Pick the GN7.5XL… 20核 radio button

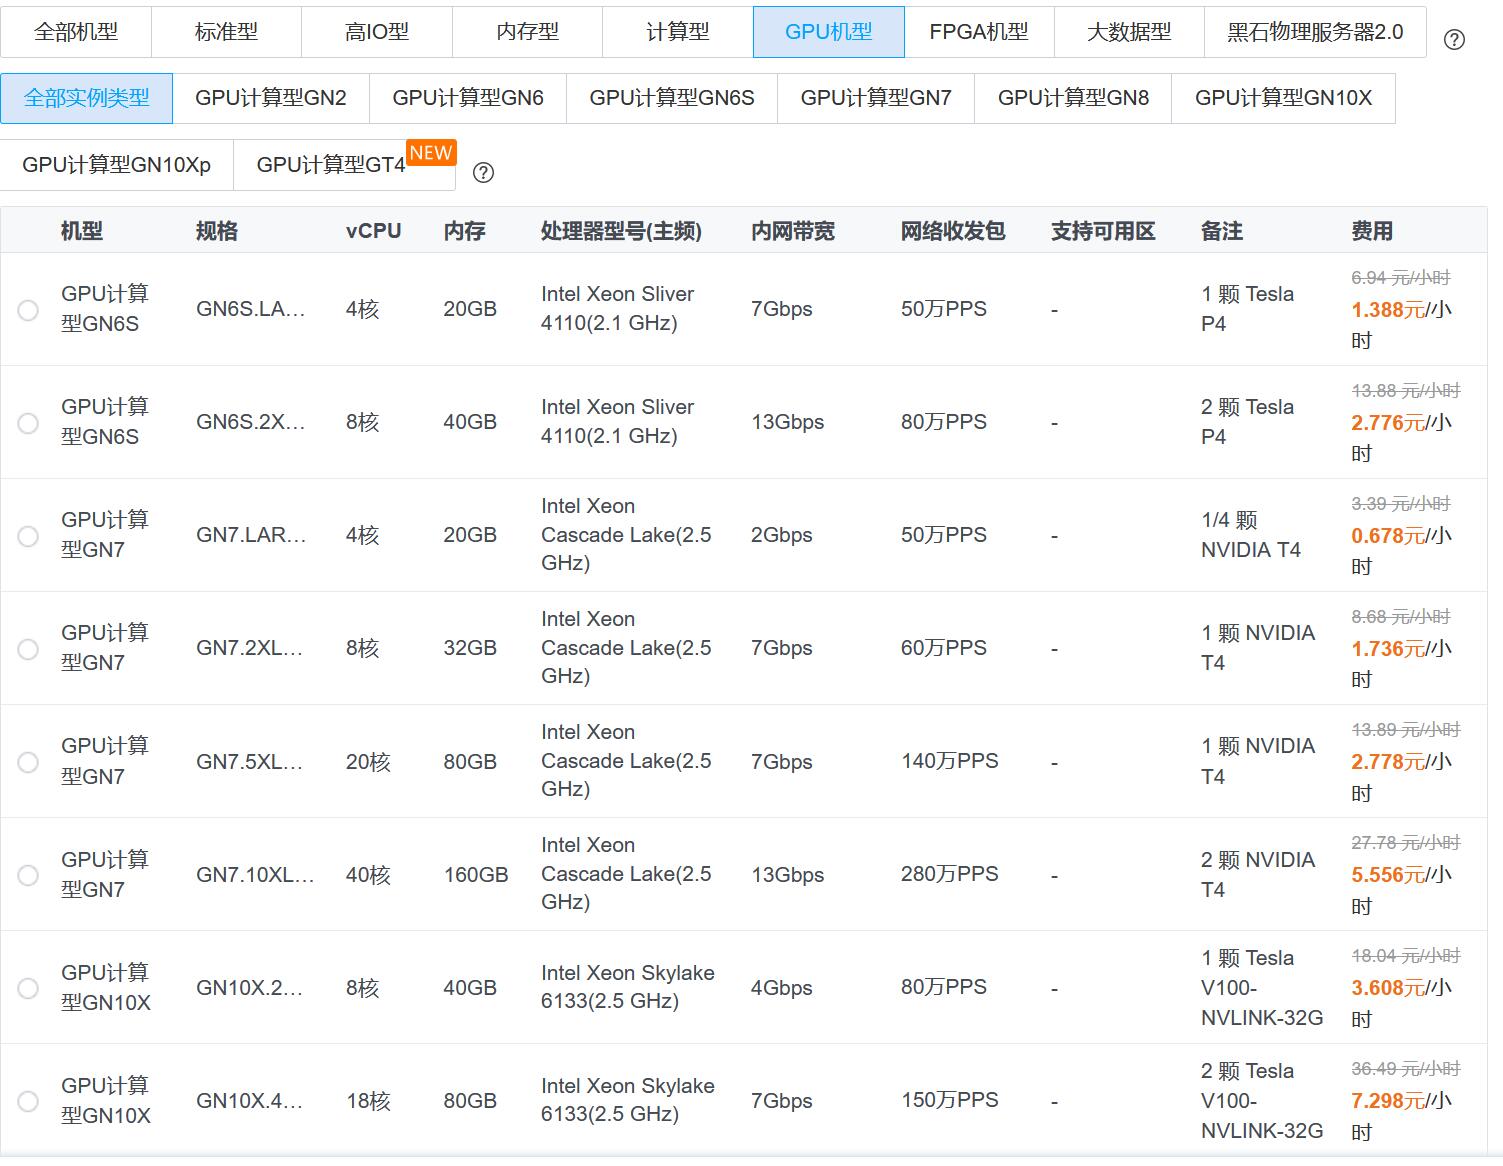pyautogui.click(x=28, y=762)
